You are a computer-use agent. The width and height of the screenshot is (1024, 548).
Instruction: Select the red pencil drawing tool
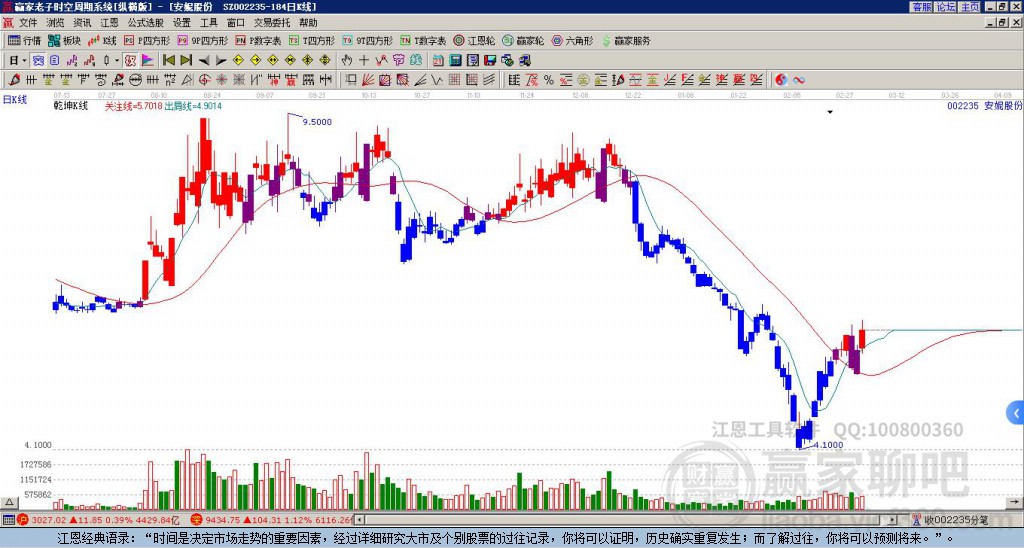(x=14, y=80)
